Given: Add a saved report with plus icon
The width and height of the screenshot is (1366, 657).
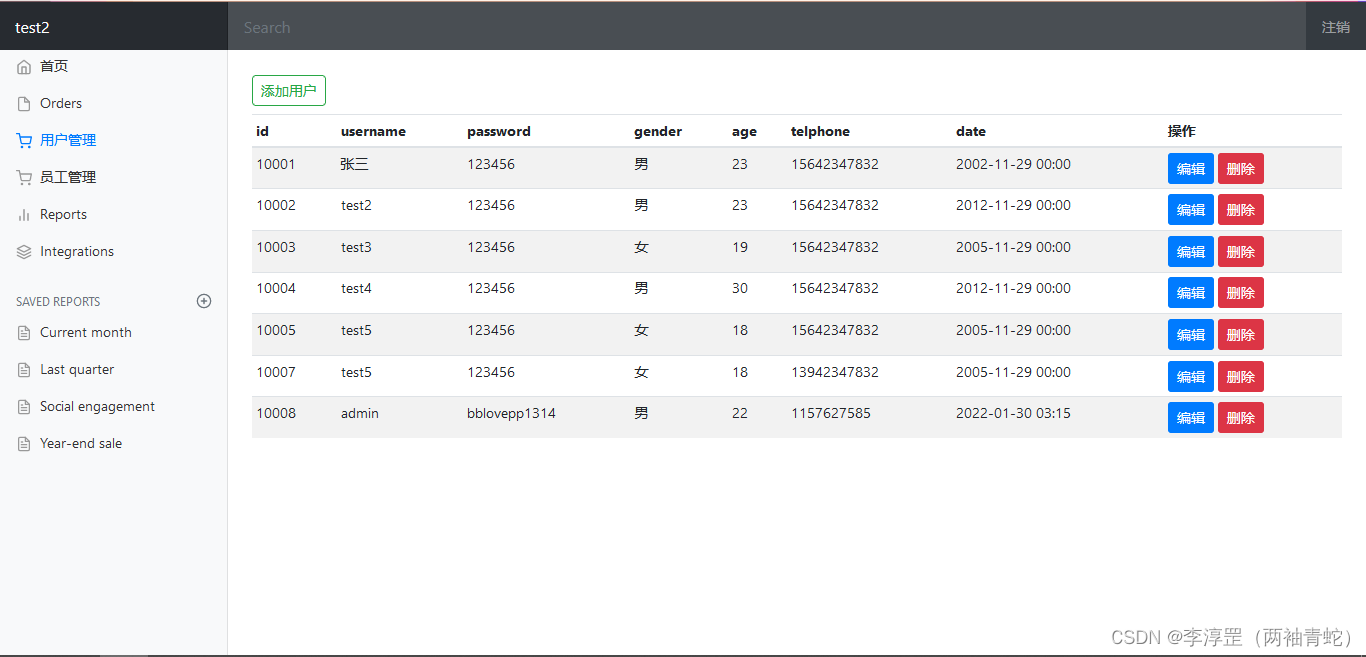Looking at the screenshot, I should (204, 301).
